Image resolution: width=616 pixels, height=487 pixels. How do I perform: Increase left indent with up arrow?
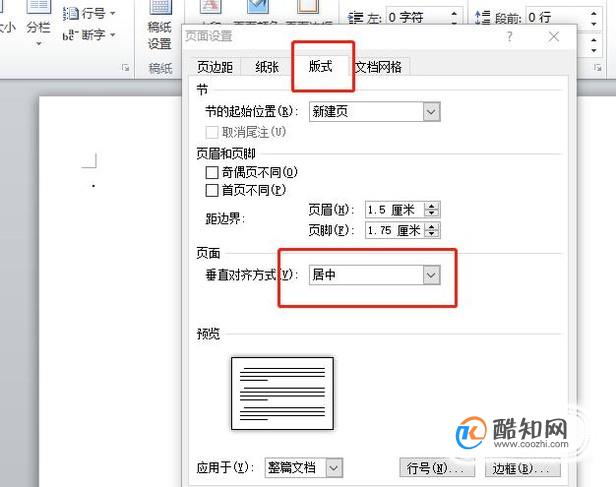coord(454,13)
